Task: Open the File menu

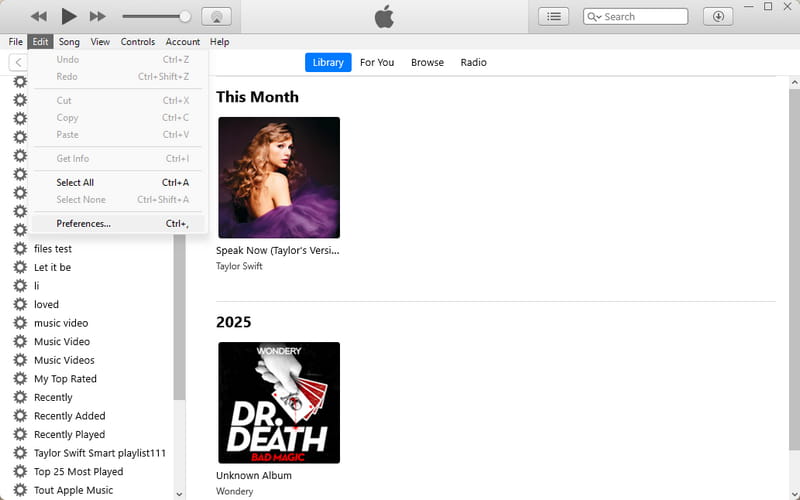Action: [x=15, y=42]
